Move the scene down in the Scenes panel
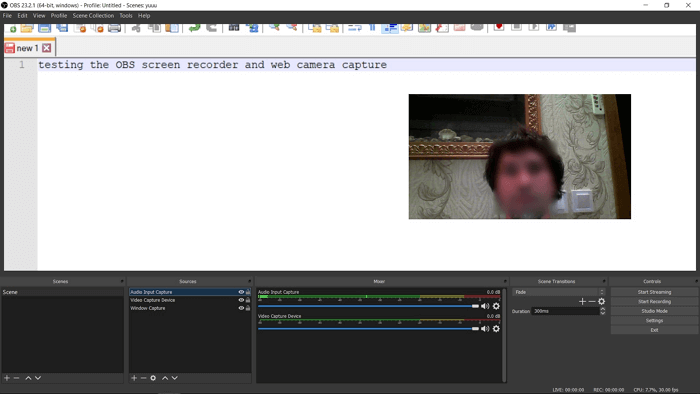This screenshot has height=394, width=700. click(38, 378)
